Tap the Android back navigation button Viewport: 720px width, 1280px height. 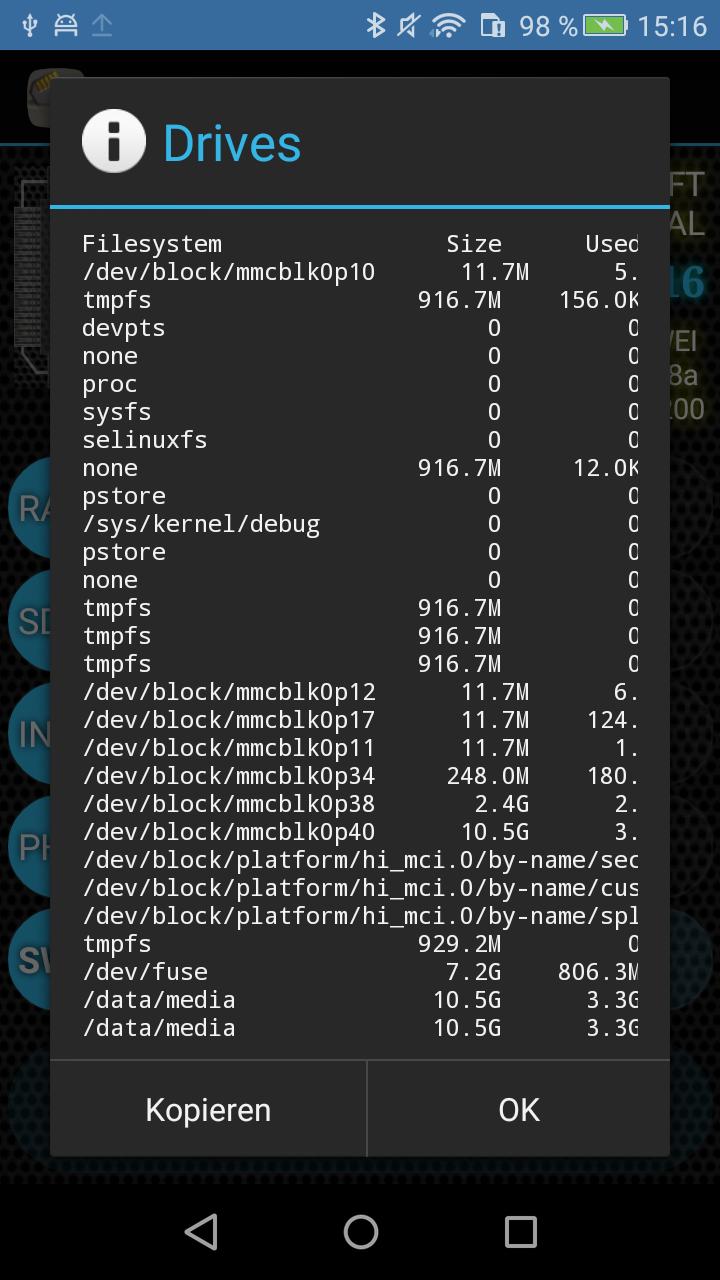click(x=201, y=1232)
